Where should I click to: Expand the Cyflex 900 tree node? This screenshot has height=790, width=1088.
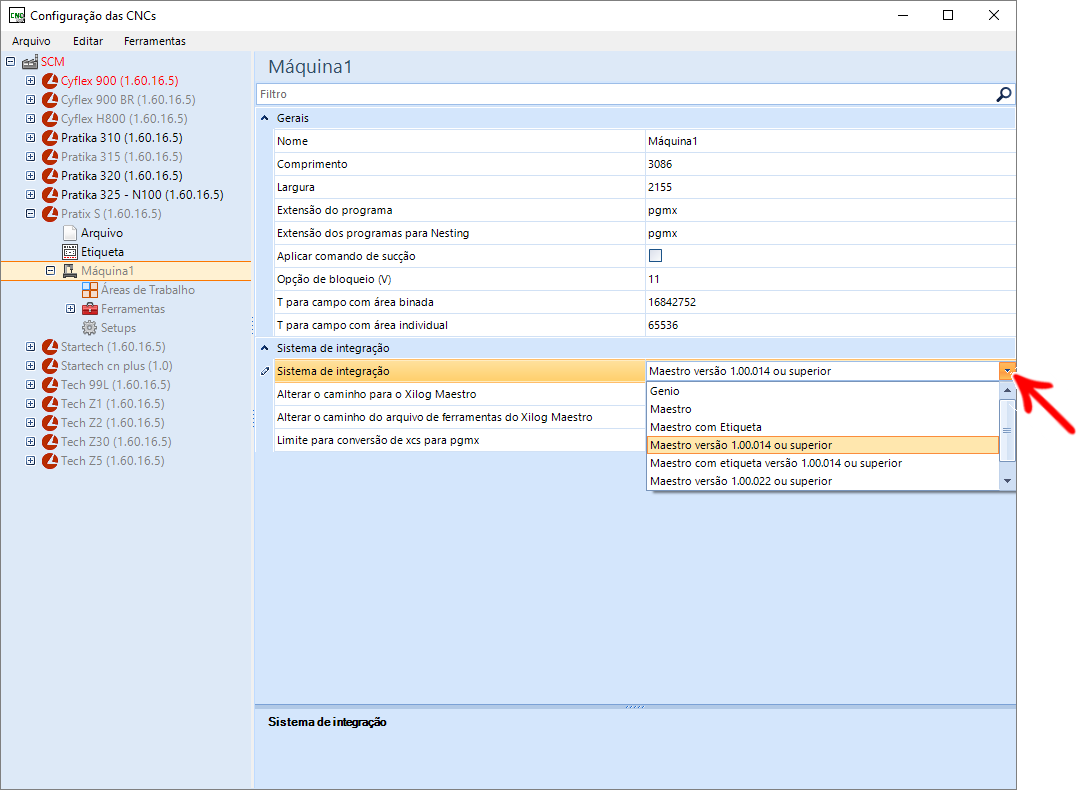[x=31, y=80]
